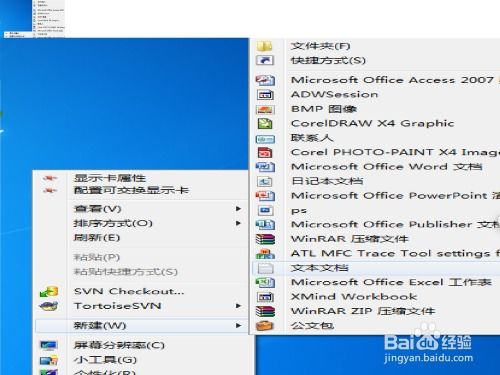This screenshot has height=375, width=500.
Task: Click the WinRAR ZIP 压缩文件 icon
Action: [265, 312]
